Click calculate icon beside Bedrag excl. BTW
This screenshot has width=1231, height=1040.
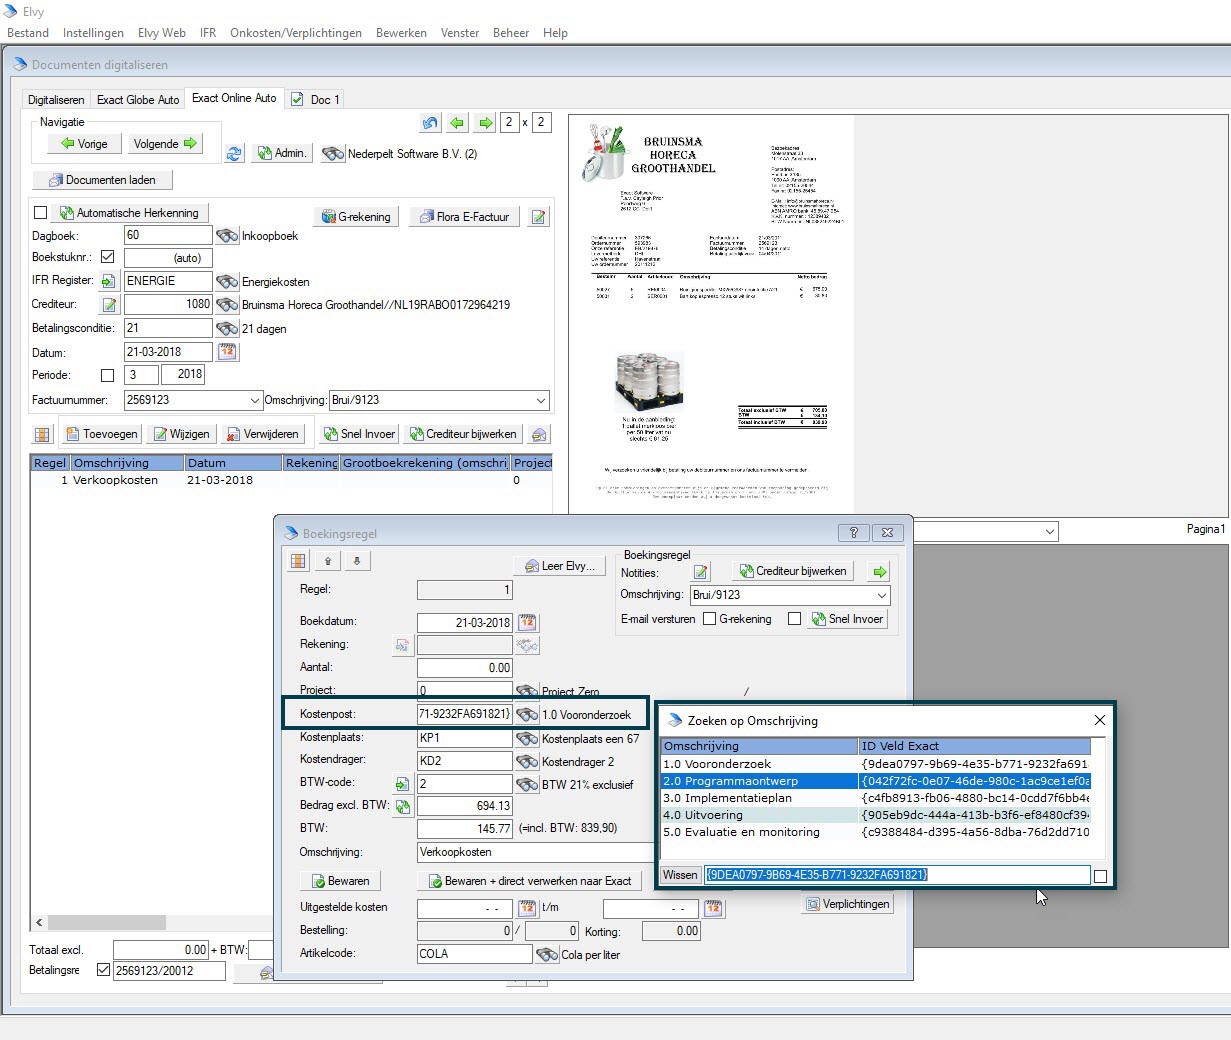point(402,806)
